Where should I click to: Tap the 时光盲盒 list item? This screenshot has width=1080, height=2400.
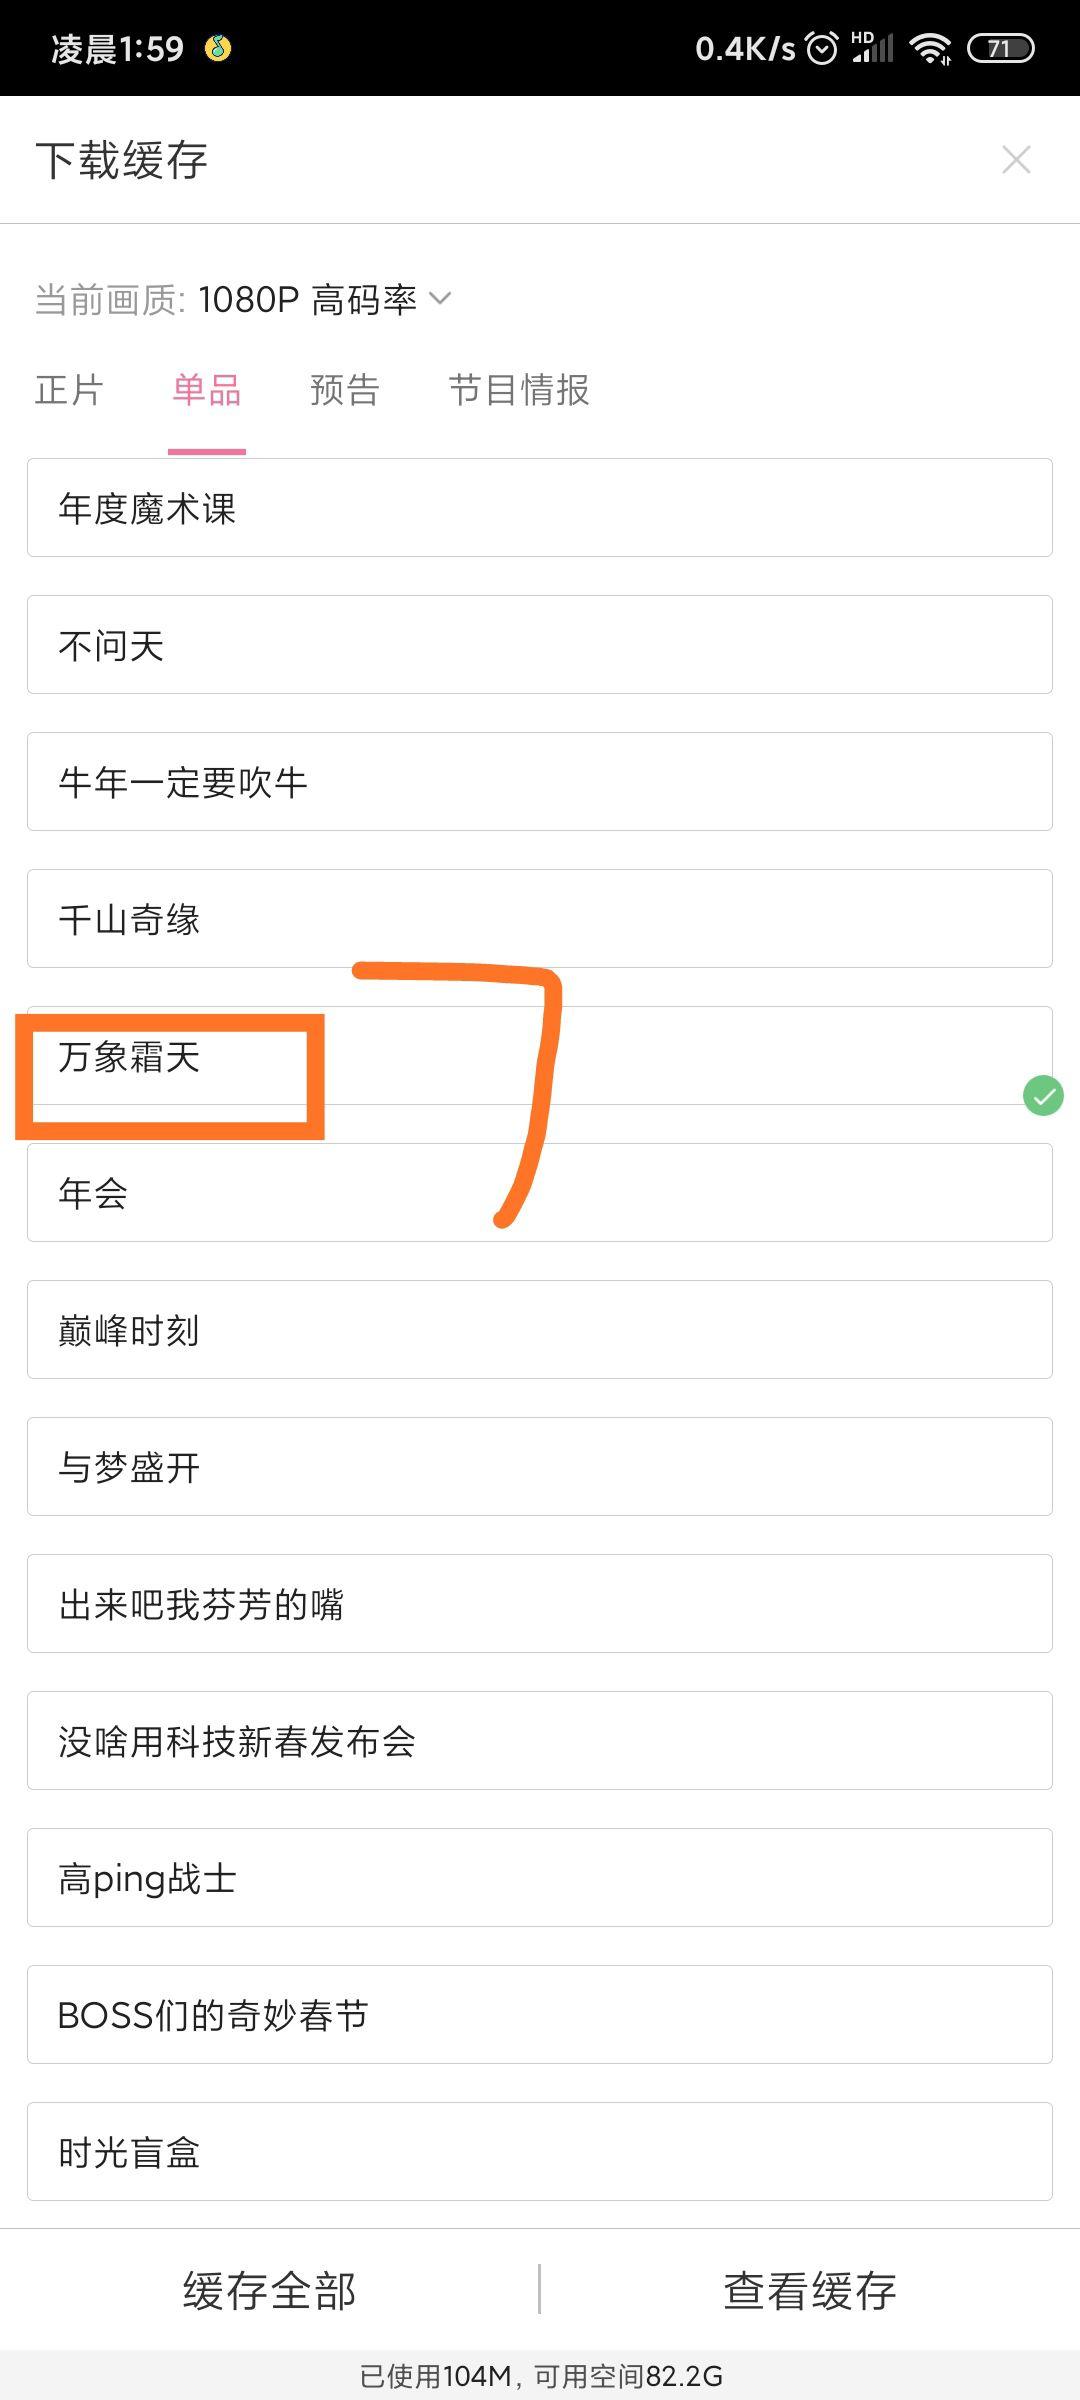click(x=540, y=2152)
